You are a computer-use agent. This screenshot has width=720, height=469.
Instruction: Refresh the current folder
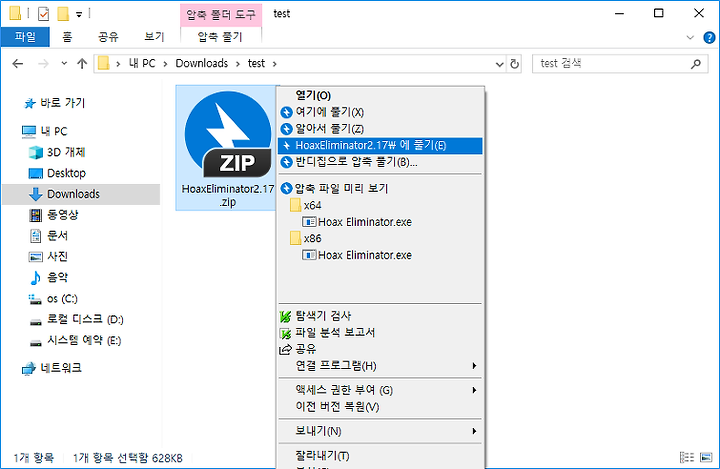515,64
